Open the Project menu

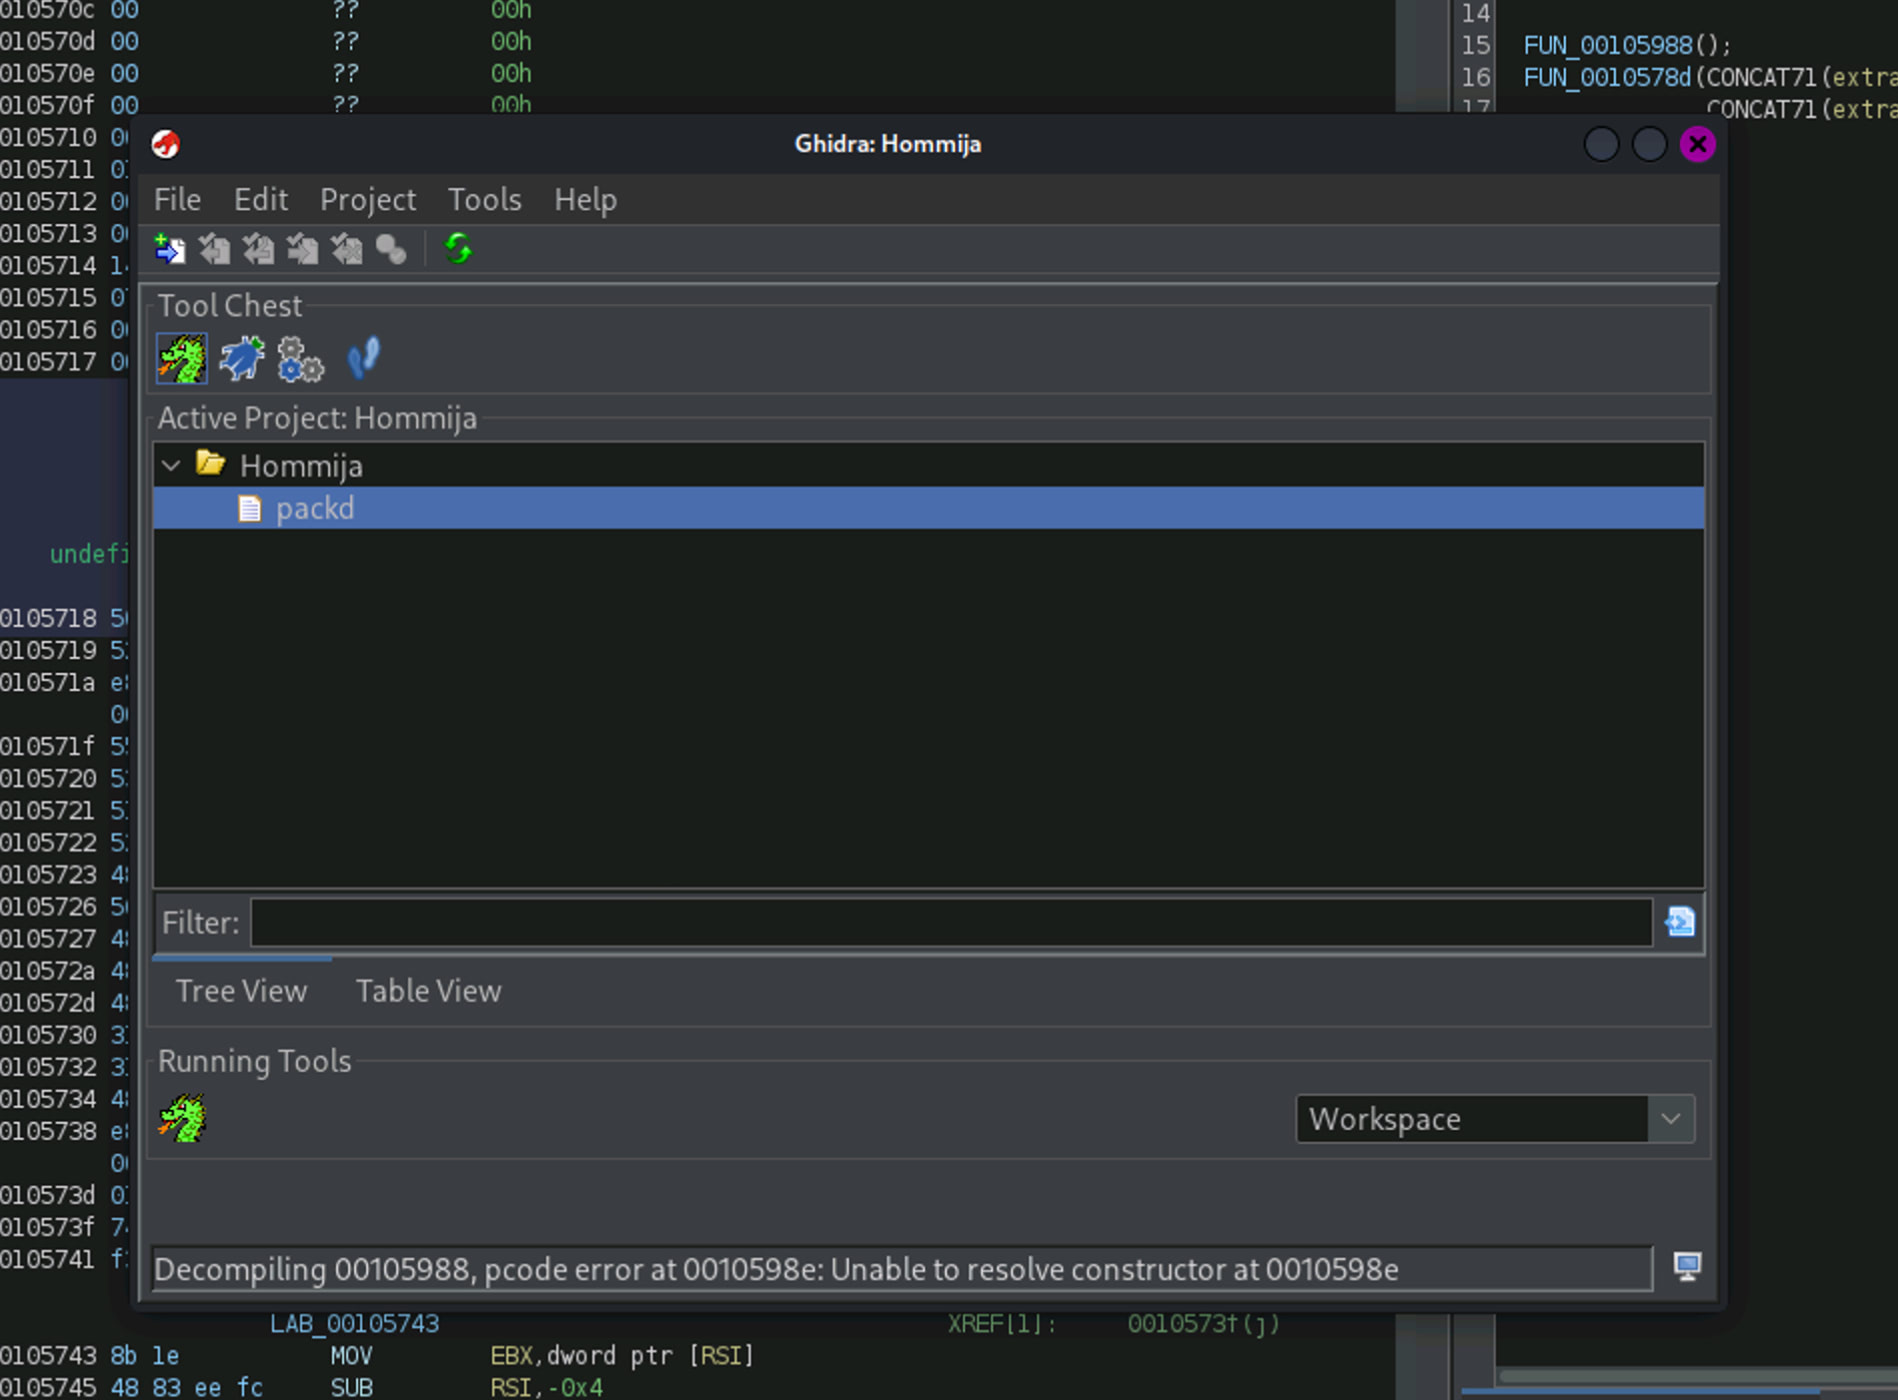tap(367, 200)
